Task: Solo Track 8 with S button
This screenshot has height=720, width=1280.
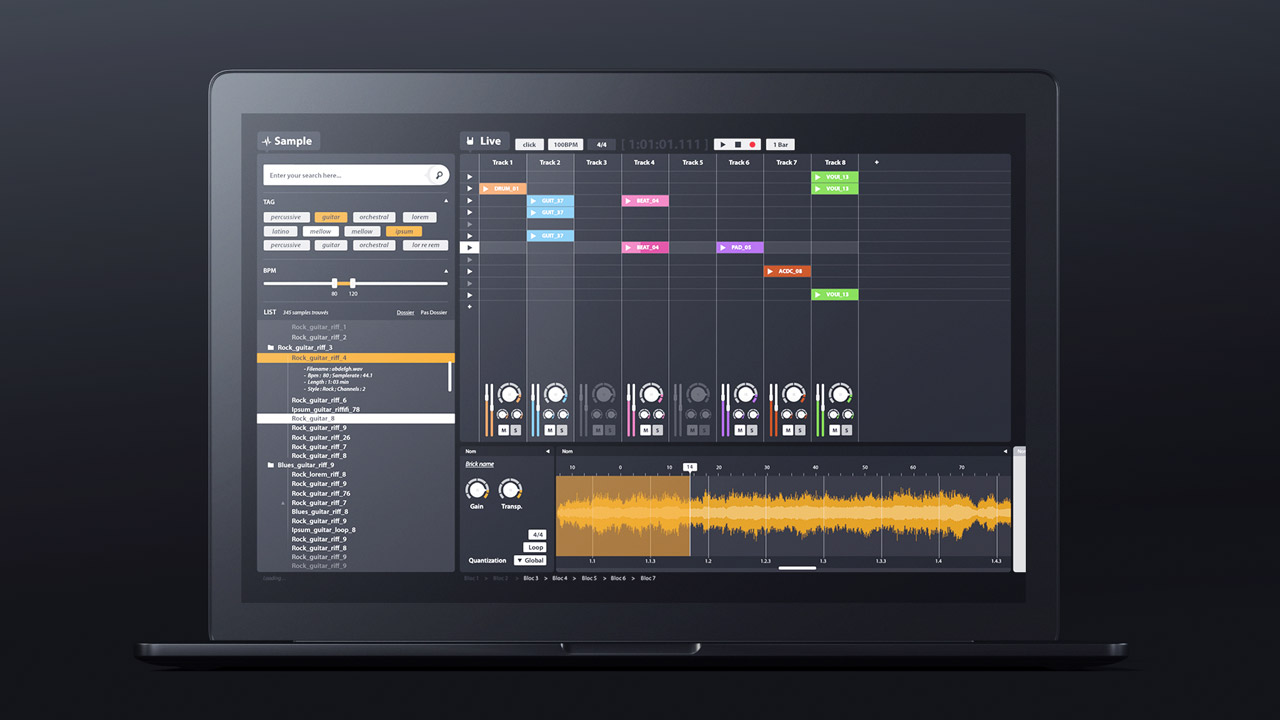Action: (x=847, y=430)
